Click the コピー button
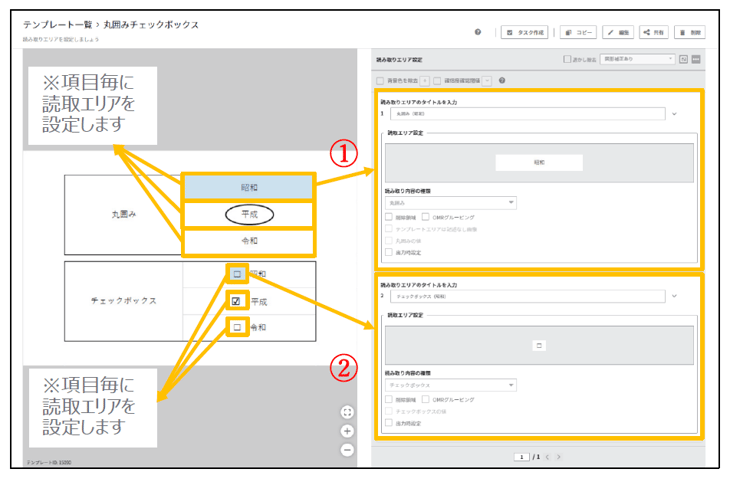The height and width of the screenshot is (482, 730). [578, 32]
